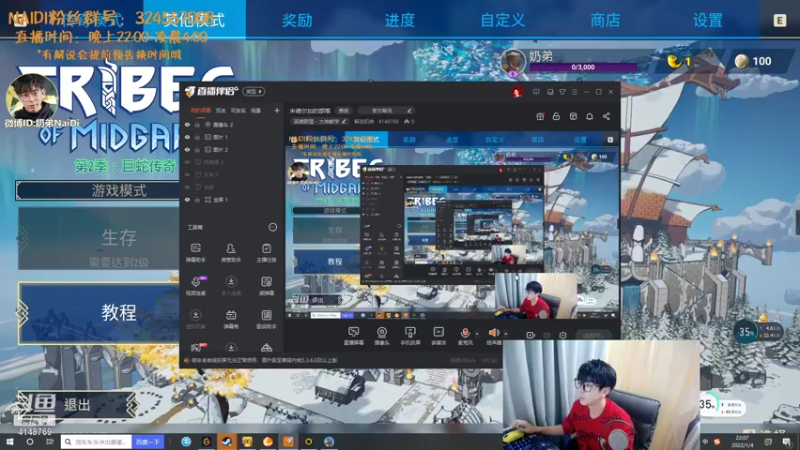The height and width of the screenshot is (450, 800).
Task: Open the 奖励 tab in game menu
Action: [x=297, y=20]
